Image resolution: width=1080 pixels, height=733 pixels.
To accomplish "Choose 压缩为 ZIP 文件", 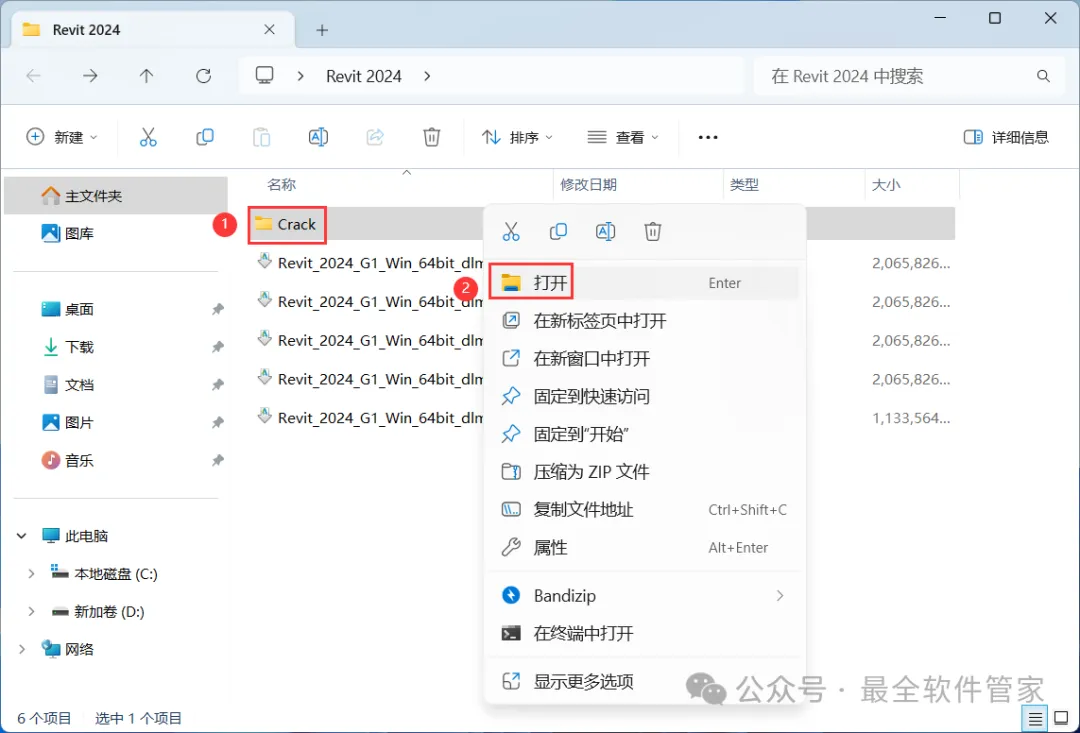I will [645, 472].
